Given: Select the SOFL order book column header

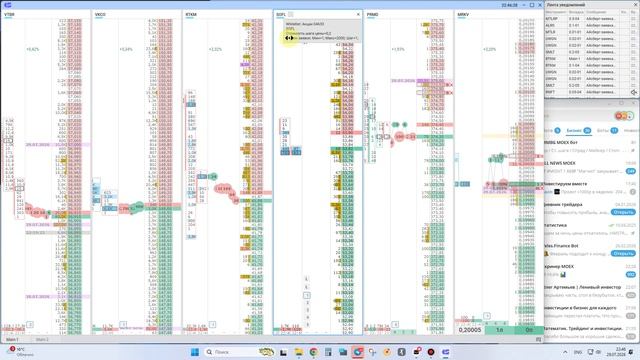Looking at the screenshot, I should (281, 14).
